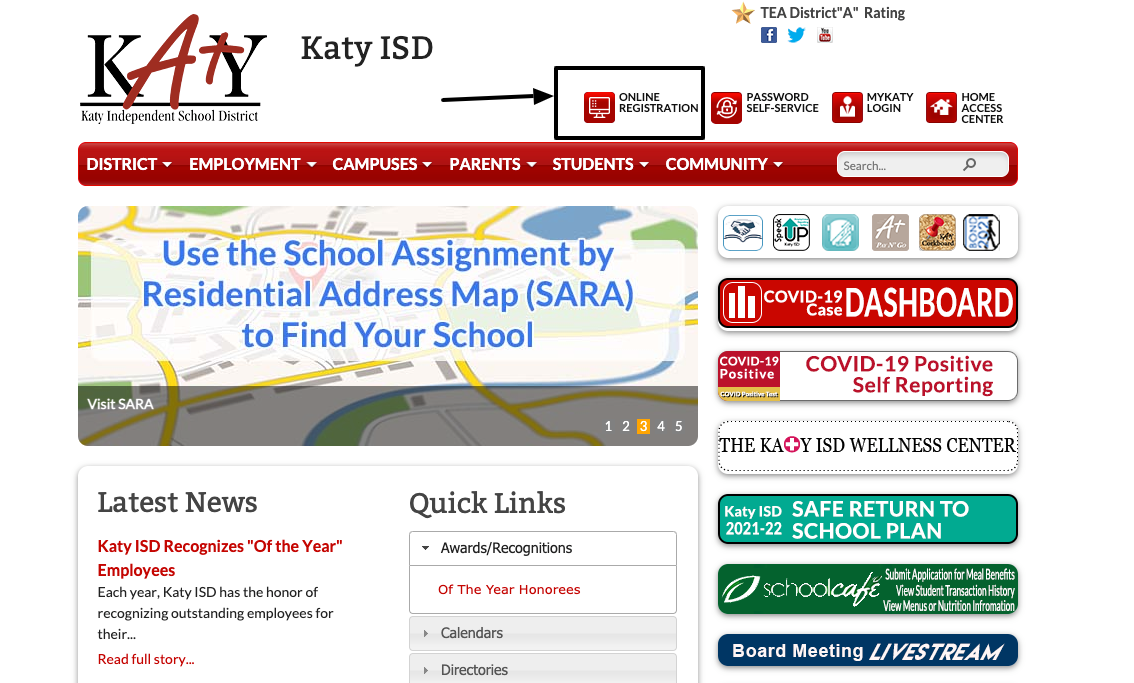This screenshot has height=683, width=1134.
Task: Open the COMMUNITY menu
Action: point(724,164)
